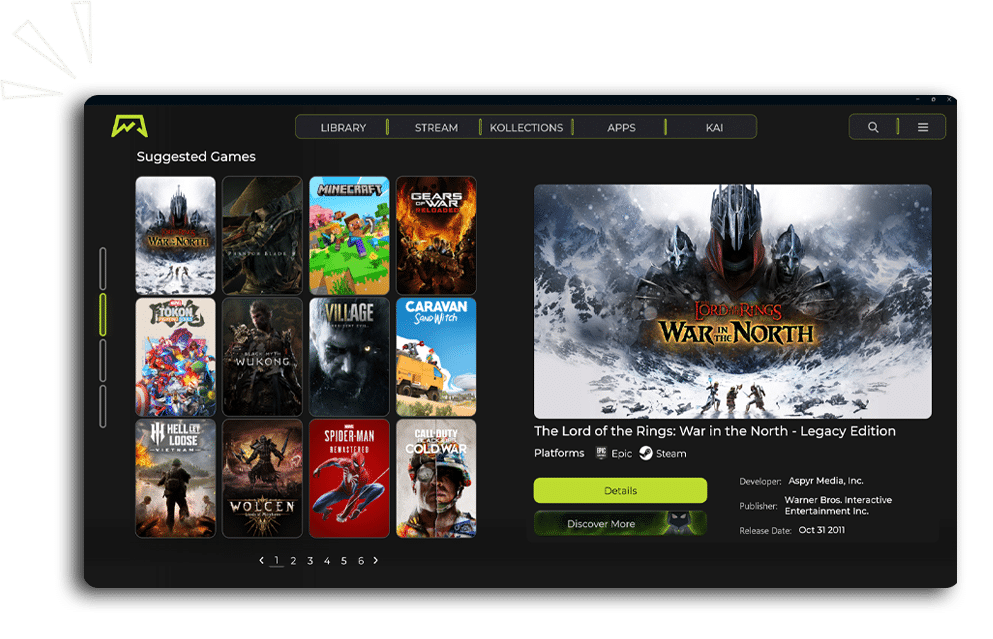
Task: Select the Wolcen game cover
Action: (262, 478)
